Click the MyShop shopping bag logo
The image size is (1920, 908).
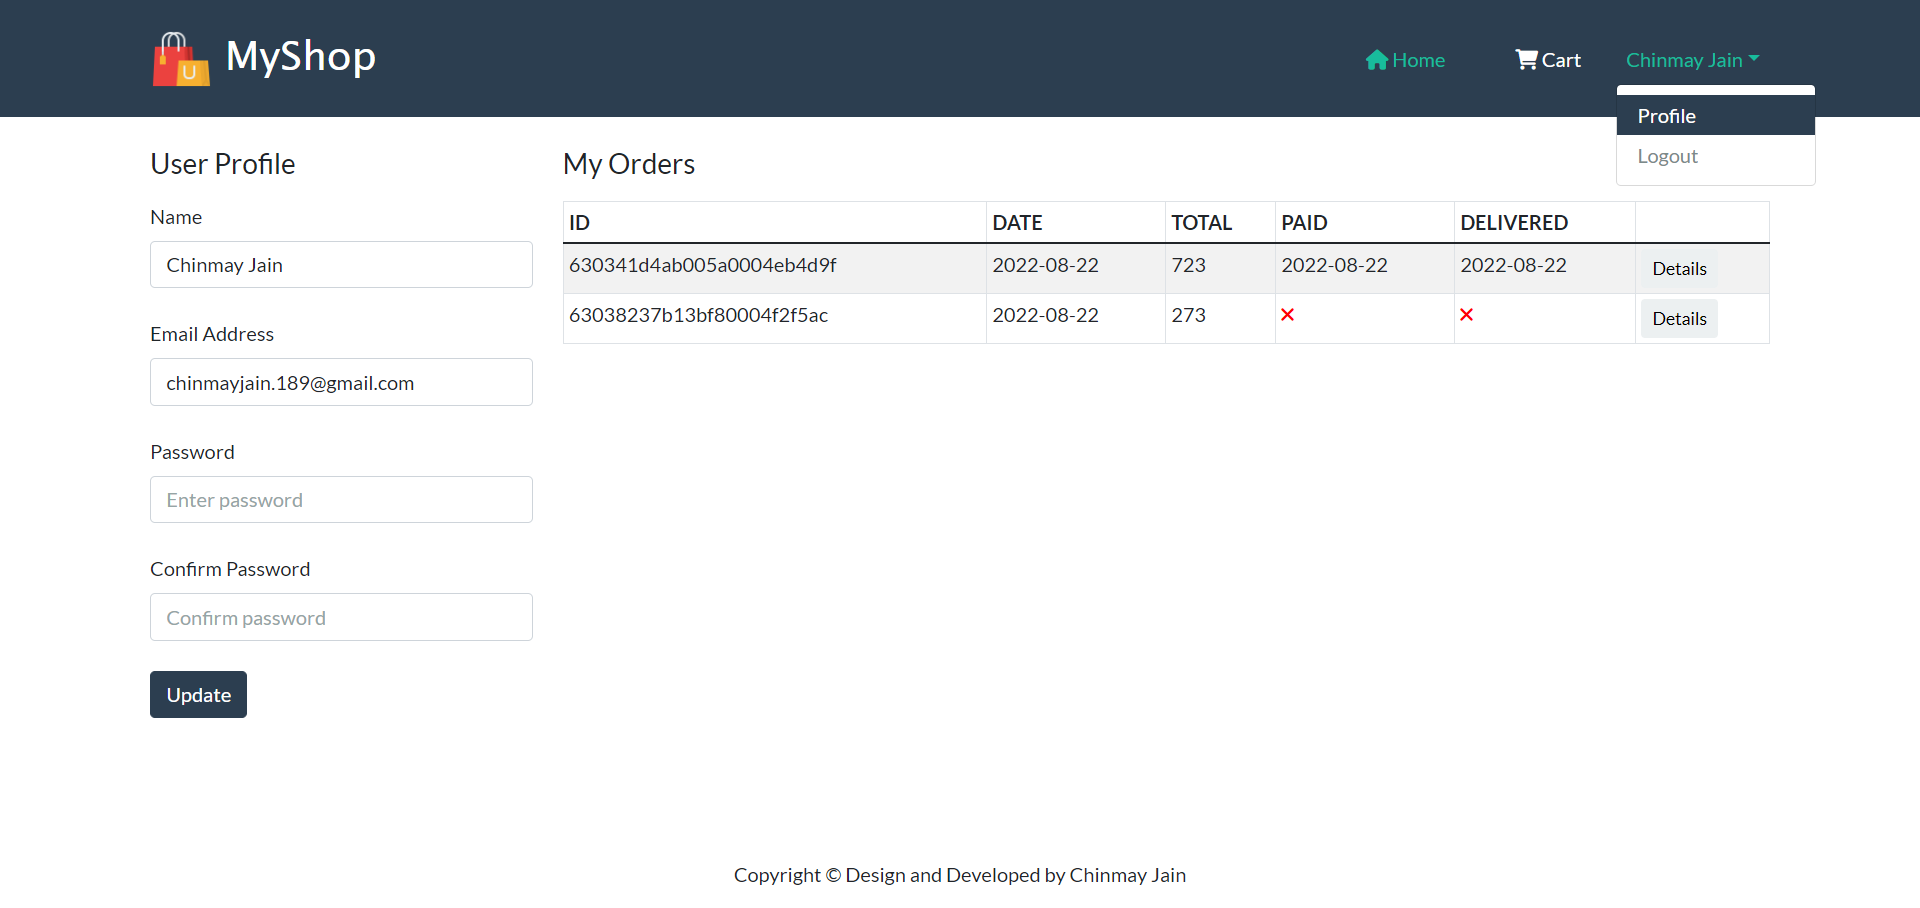coord(180,58)
